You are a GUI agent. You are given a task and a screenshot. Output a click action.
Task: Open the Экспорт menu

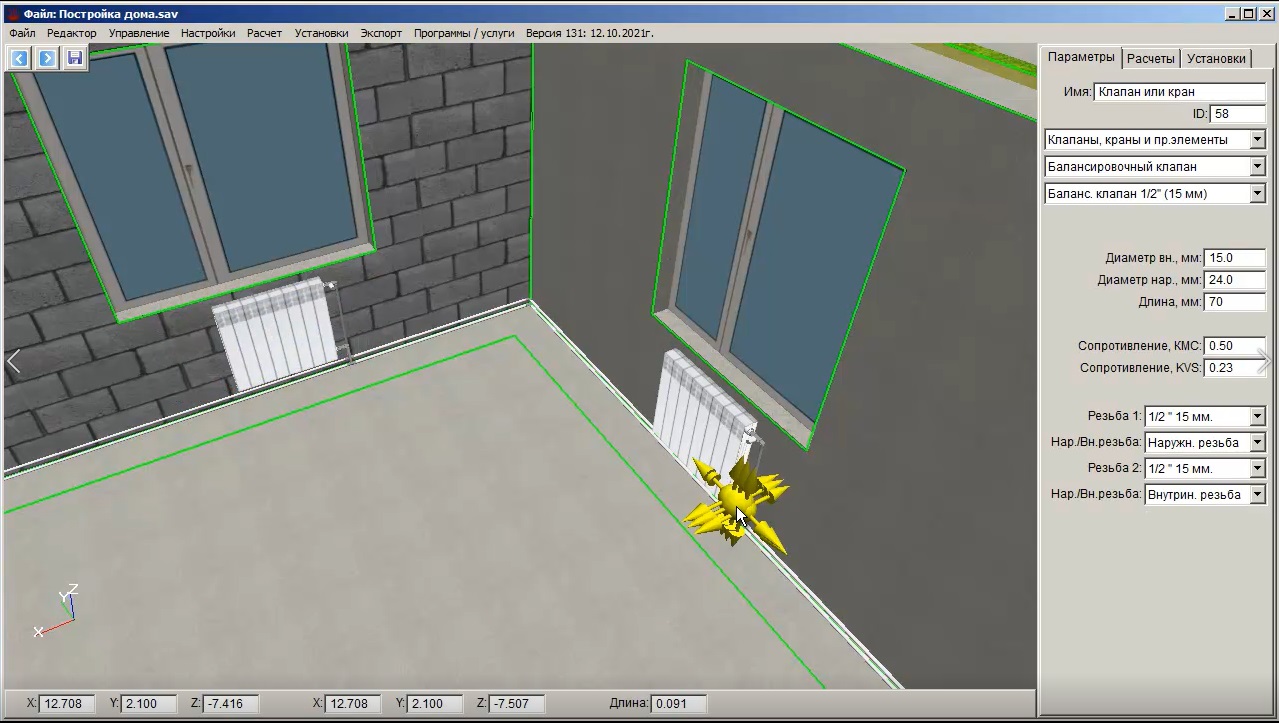click(381, 33)
